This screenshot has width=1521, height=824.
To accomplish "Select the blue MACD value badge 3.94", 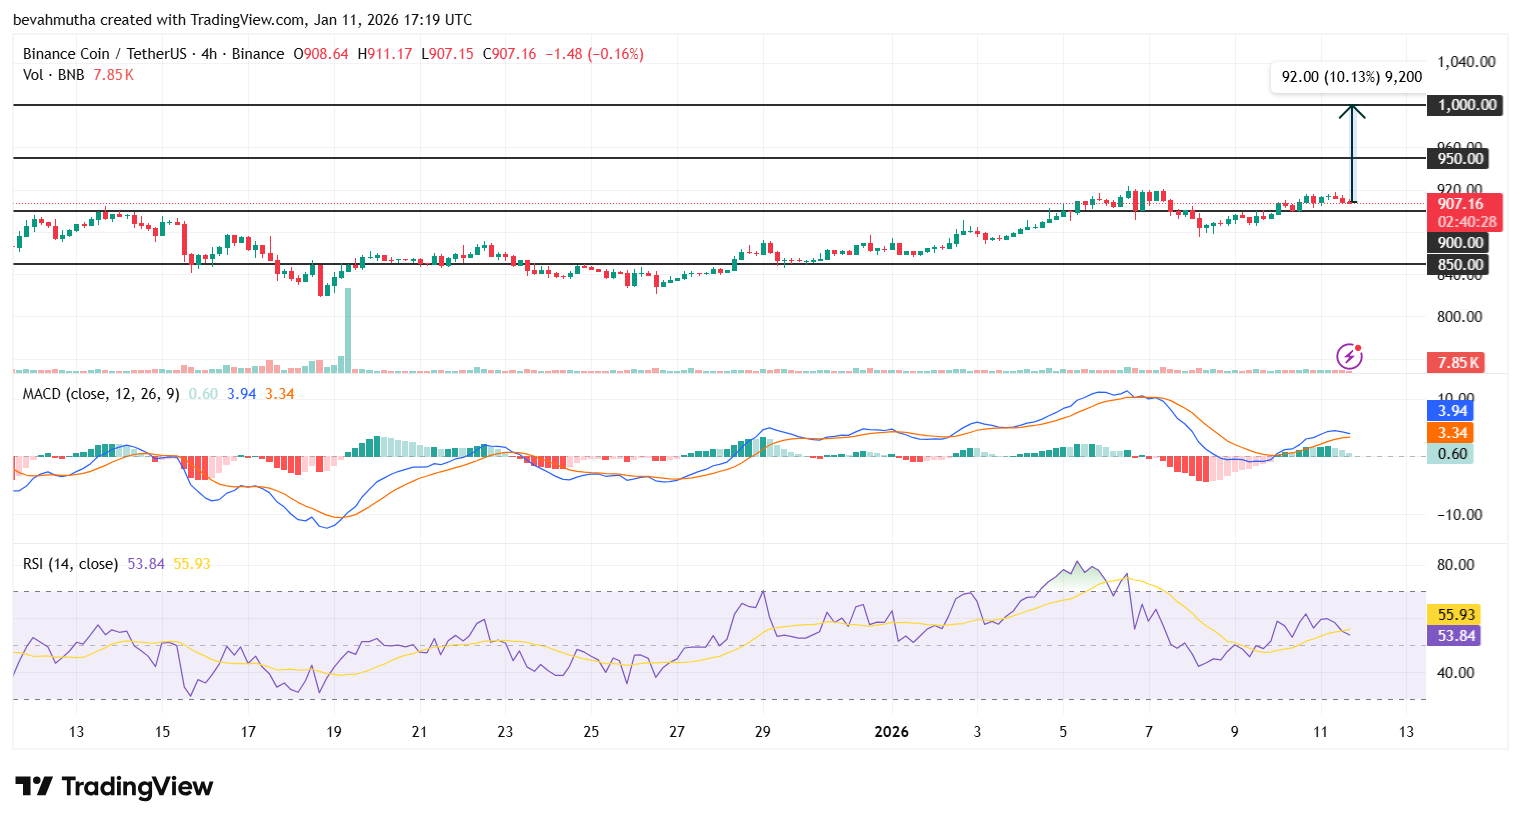I will point(1450,410).
